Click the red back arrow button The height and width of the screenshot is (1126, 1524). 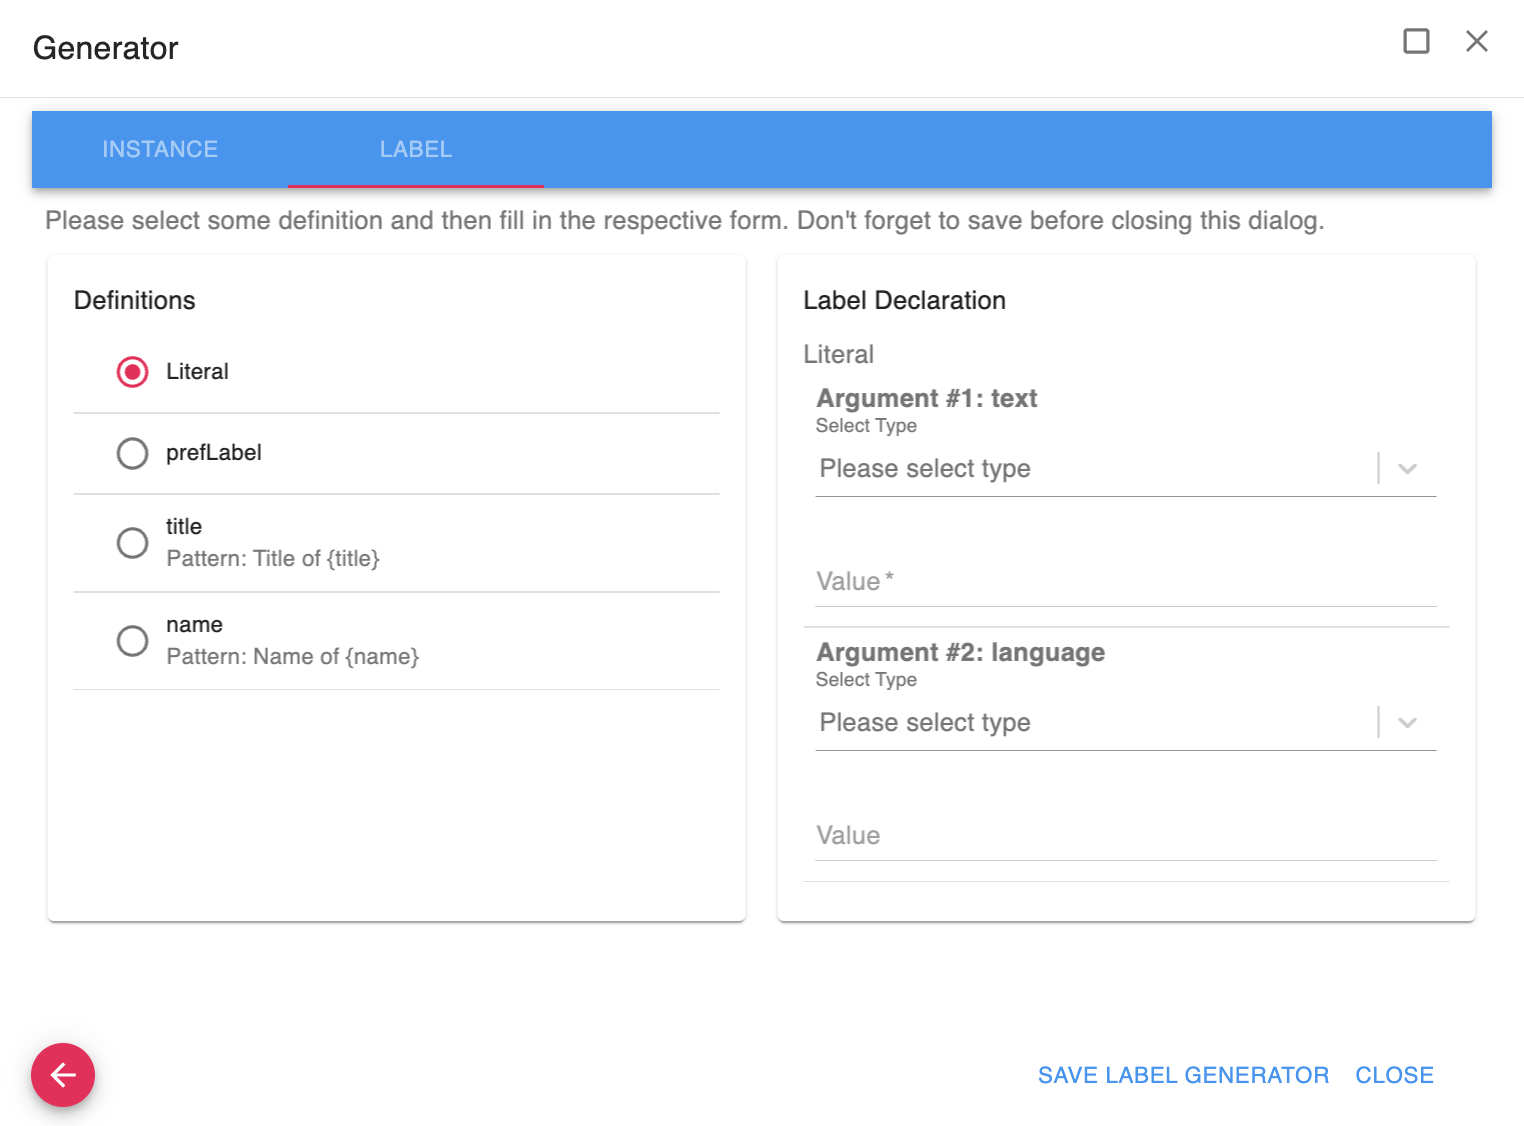click(x=63, y=1075)
